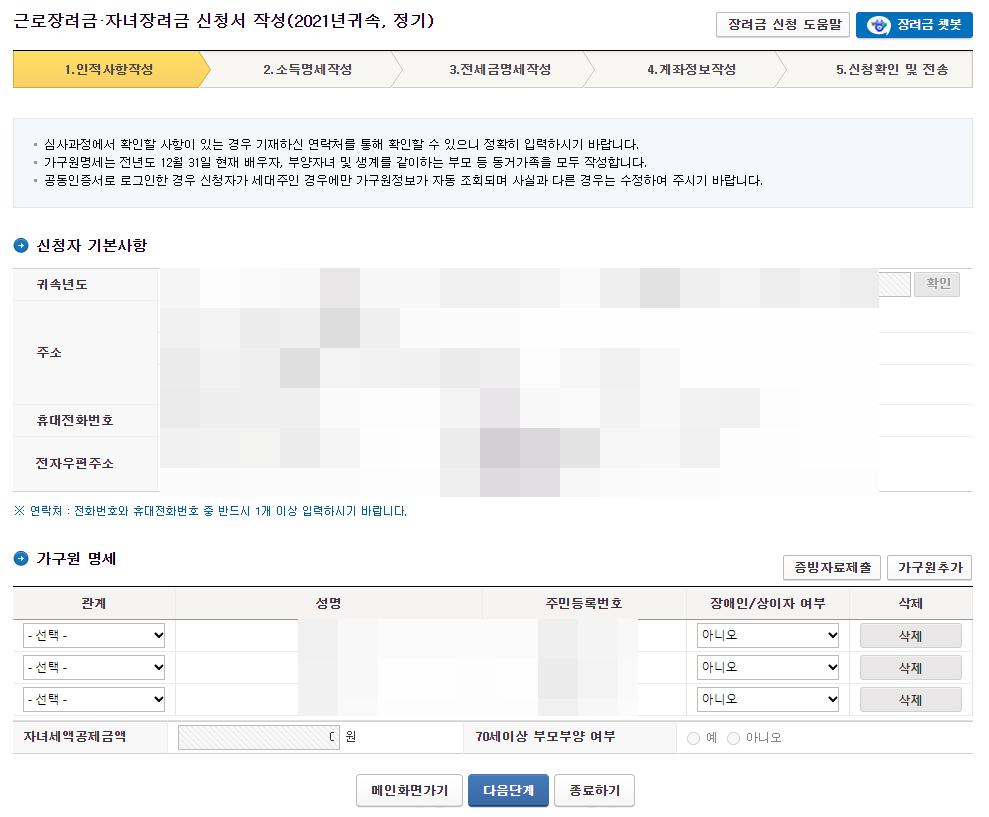
Task: Open the first 장애인/상이자 여부 dropdown
Action: pyautogui.click(x=767, y=635)
